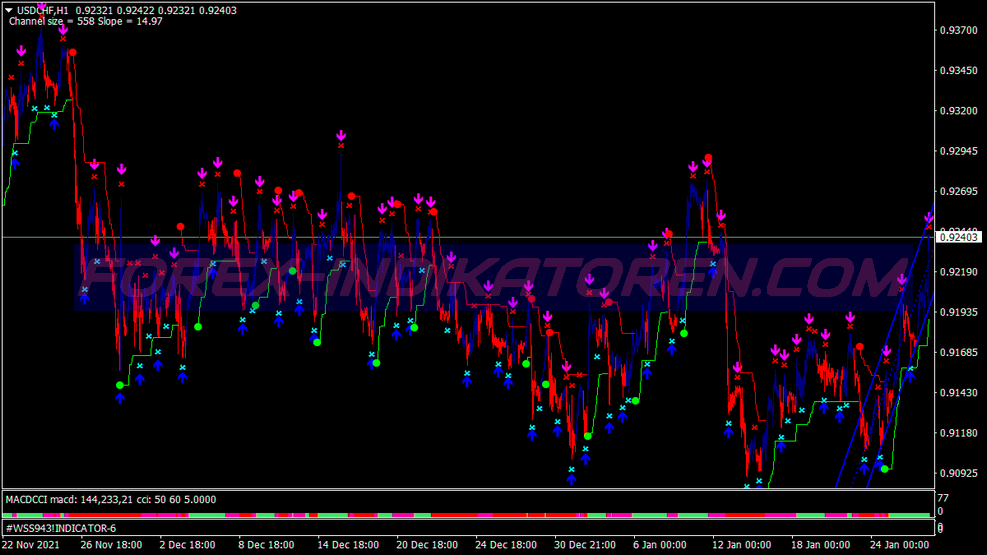Click the 'Channel size = 558 Slope = 14.97' label
Viewport: 987px width, 555px height.
[x=86, y=21]
